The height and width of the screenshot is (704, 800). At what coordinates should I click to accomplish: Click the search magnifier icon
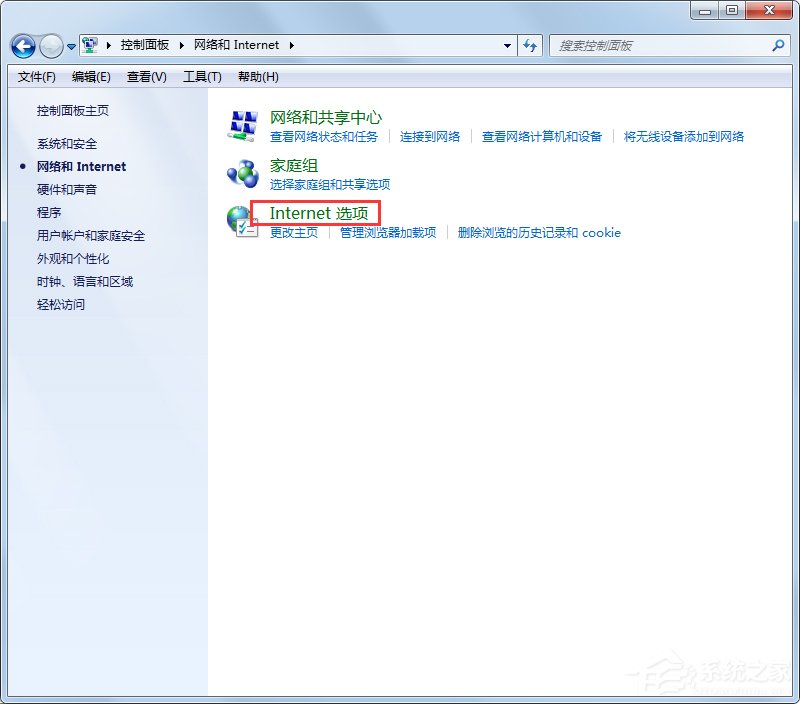pyautogui.click(x=775, y=45)
